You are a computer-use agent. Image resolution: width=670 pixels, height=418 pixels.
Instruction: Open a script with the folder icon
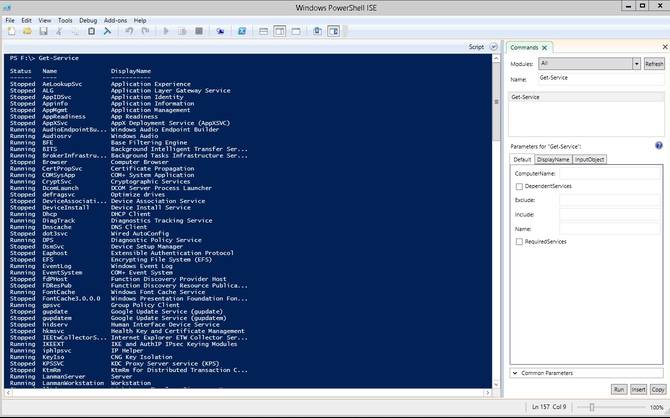[x=27, y=31]
